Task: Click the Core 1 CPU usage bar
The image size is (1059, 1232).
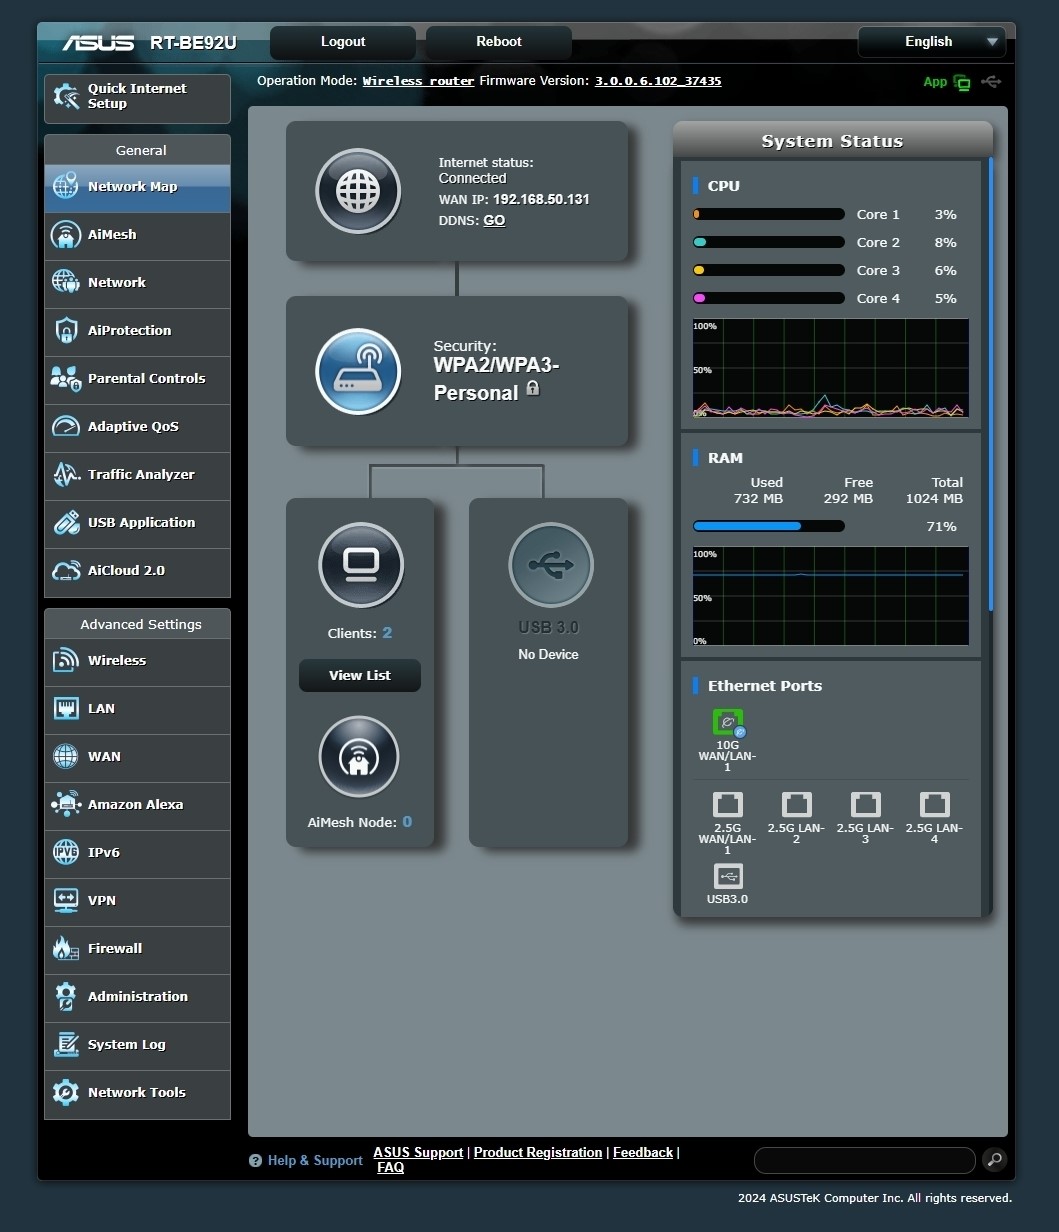Action: (769, 214)
